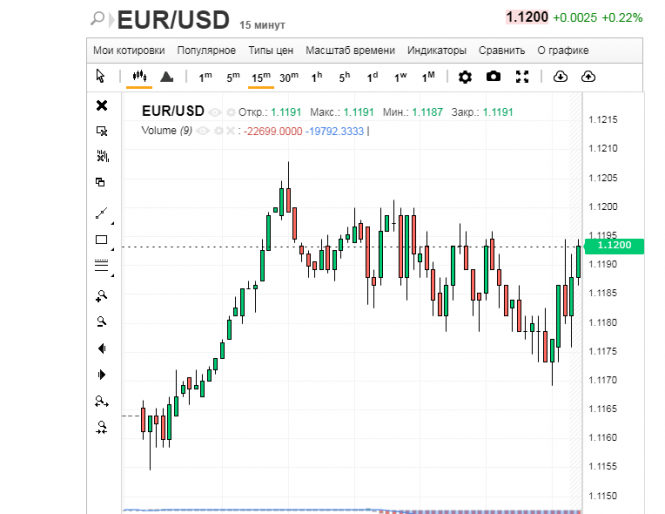Expand the trend line tool options
665x514 pixels.
pyautogui.click(x=113, y=222)
